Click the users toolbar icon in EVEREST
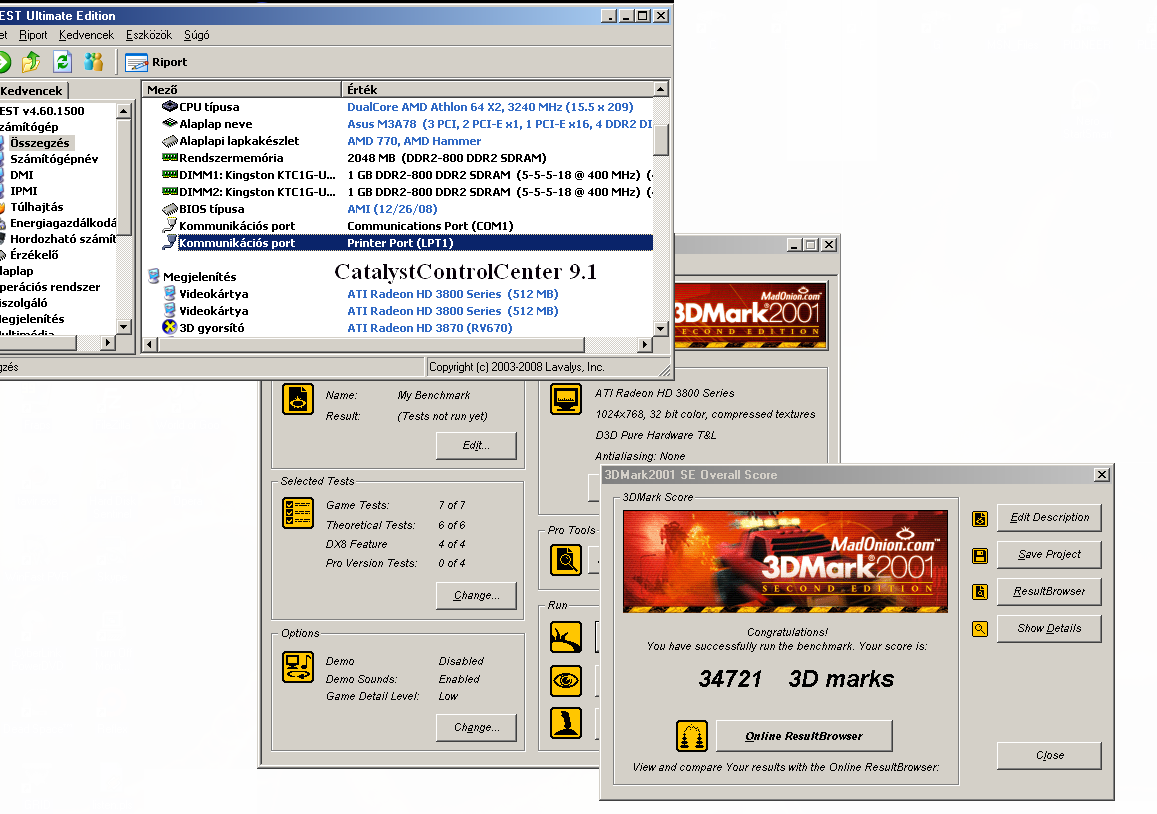The width and height of the screenshot is (1157, 814). 94,62
